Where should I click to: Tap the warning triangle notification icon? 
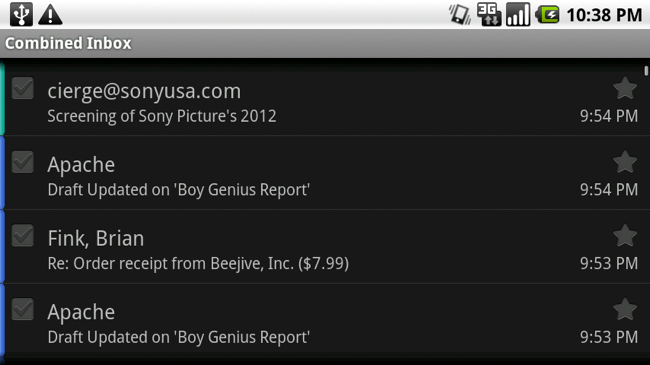(50, 15)
